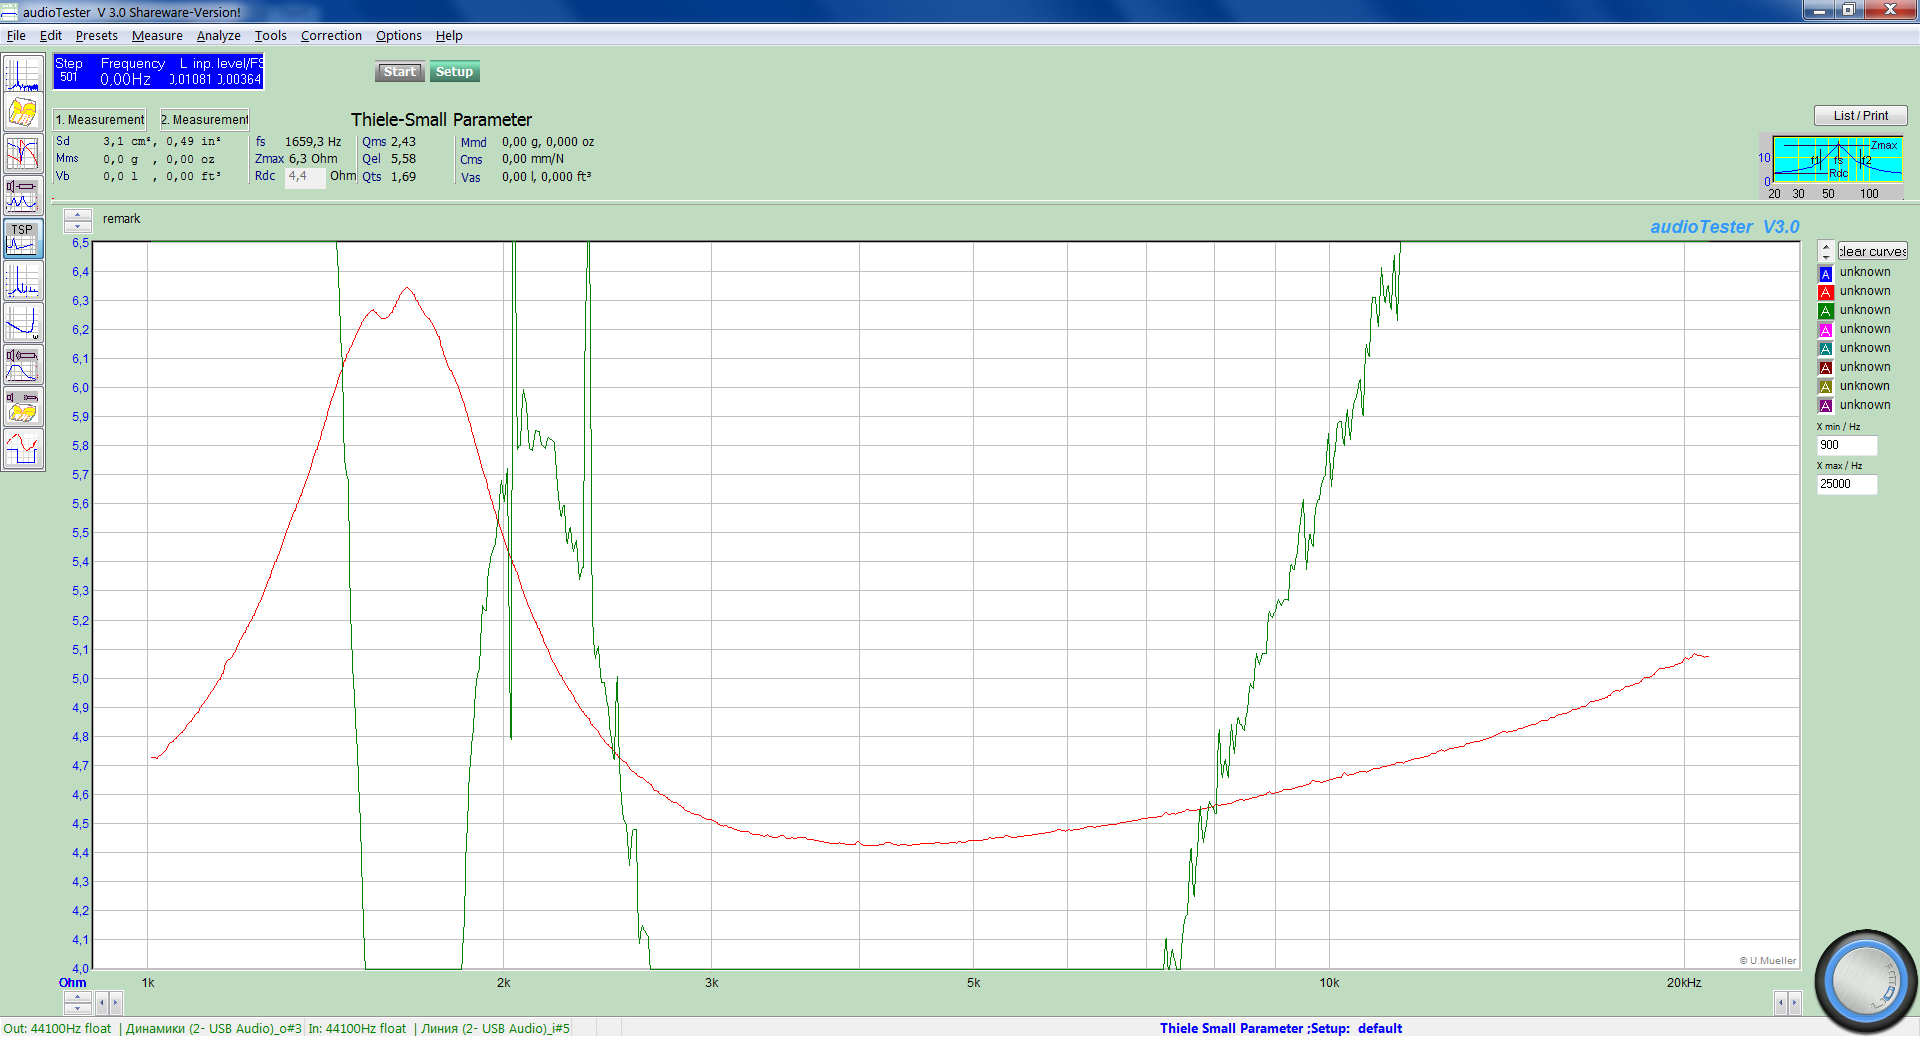This screenshot has height=1037, width=1920.
Task: Click the Y-axis stepper below the Ohm label
Action: [78, 1002]
